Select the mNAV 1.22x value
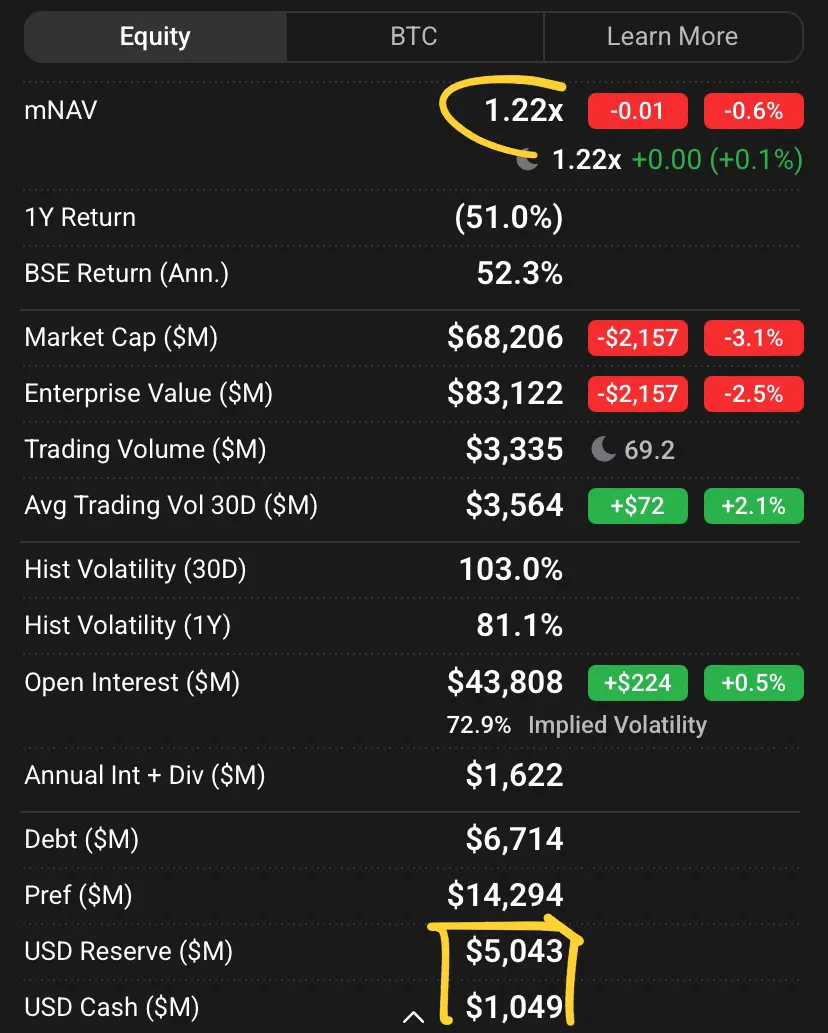 (x=524, y=111)
